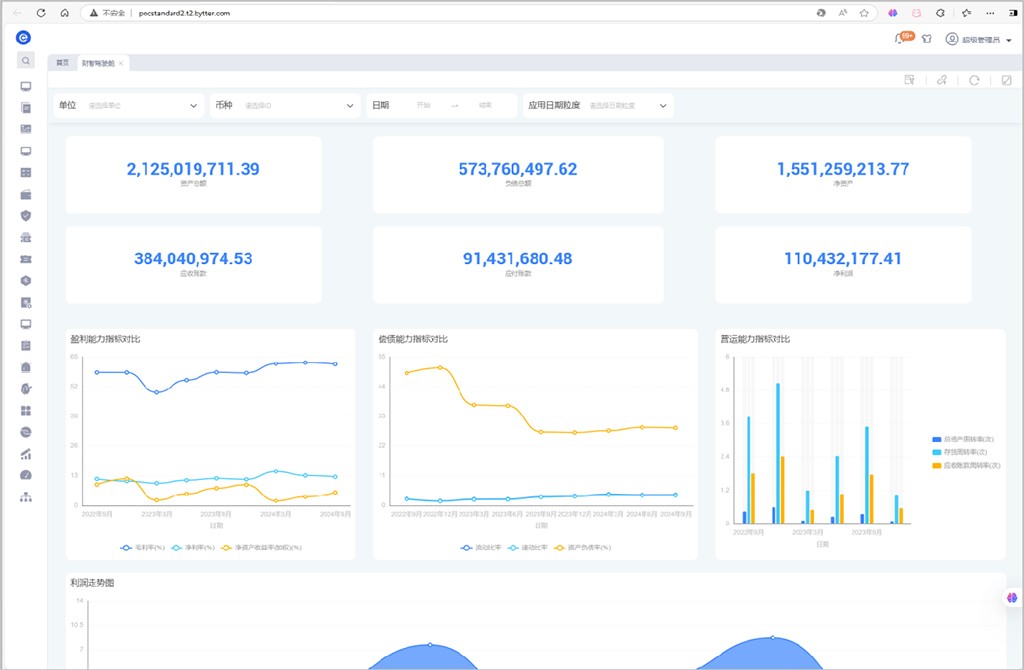Close the 财智驾驶舱 tab
This screenshot has width=1024, height=670.
pos(121,63)
